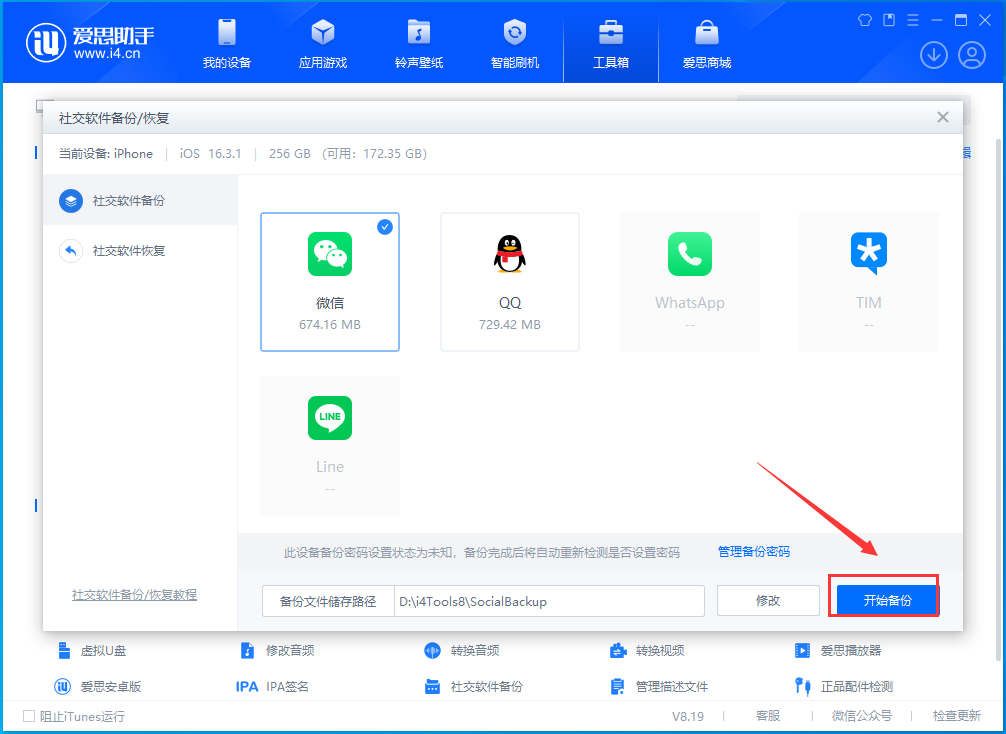
Task: Switch to the 社交软件恢复 restore tab
Action: coord(129,250)
